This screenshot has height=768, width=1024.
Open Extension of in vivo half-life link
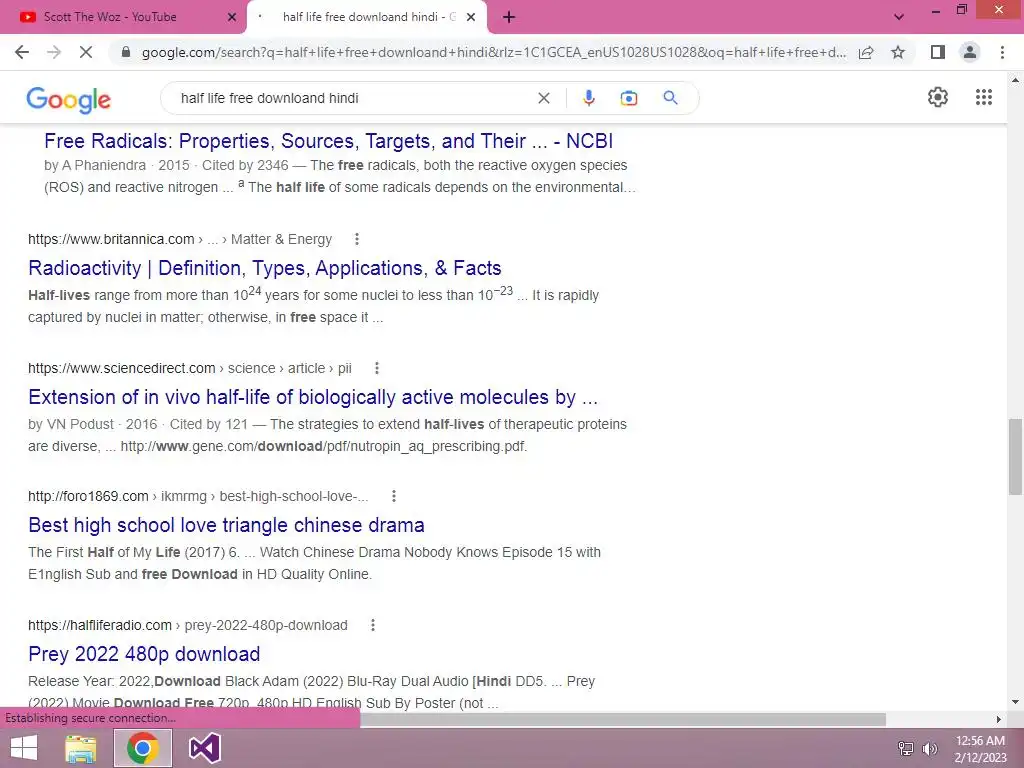[x=313, y=397]
